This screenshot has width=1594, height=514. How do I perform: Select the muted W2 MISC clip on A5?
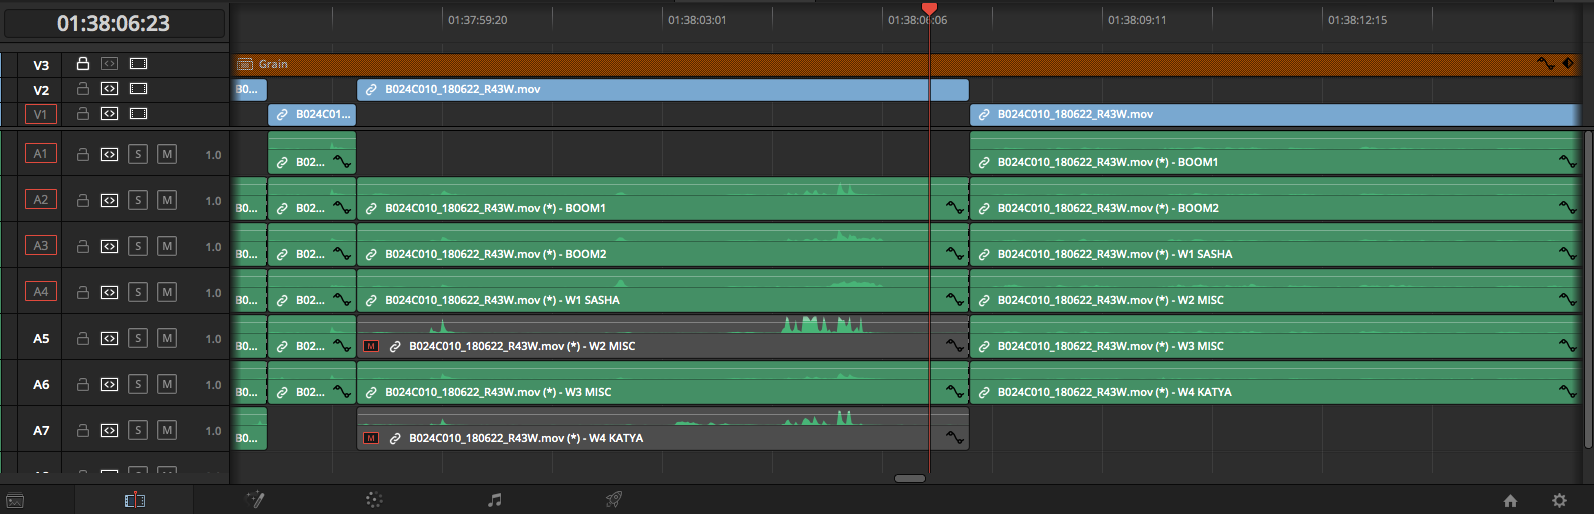click(x=662, y=337)
